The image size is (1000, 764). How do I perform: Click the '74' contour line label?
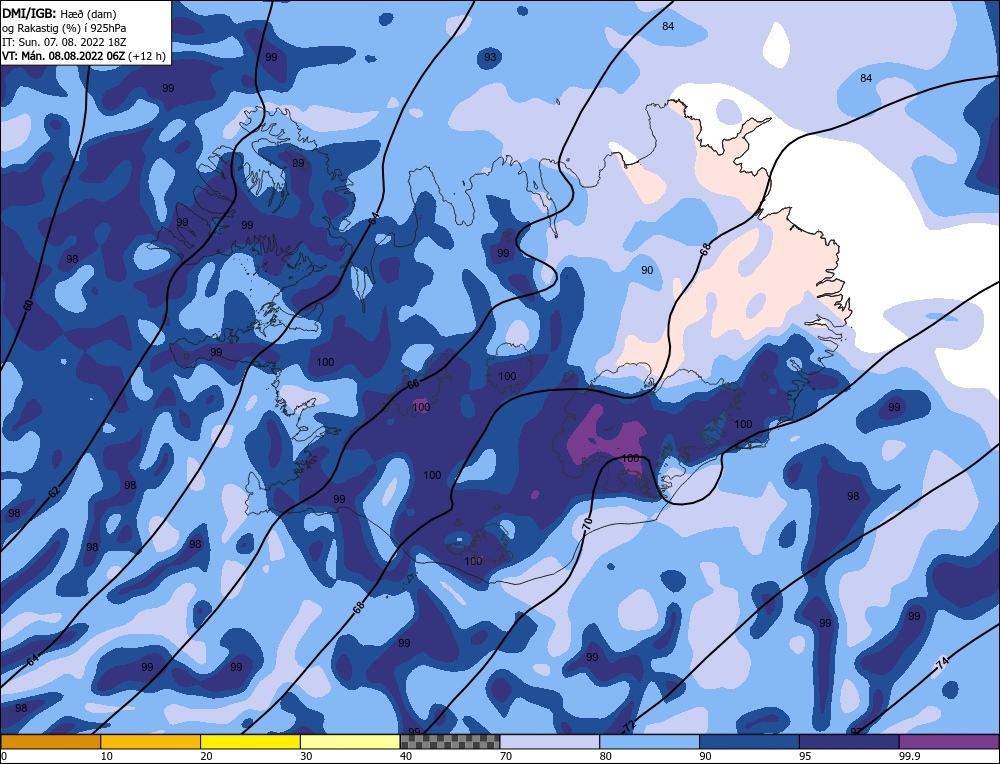[x=943, y=663]
